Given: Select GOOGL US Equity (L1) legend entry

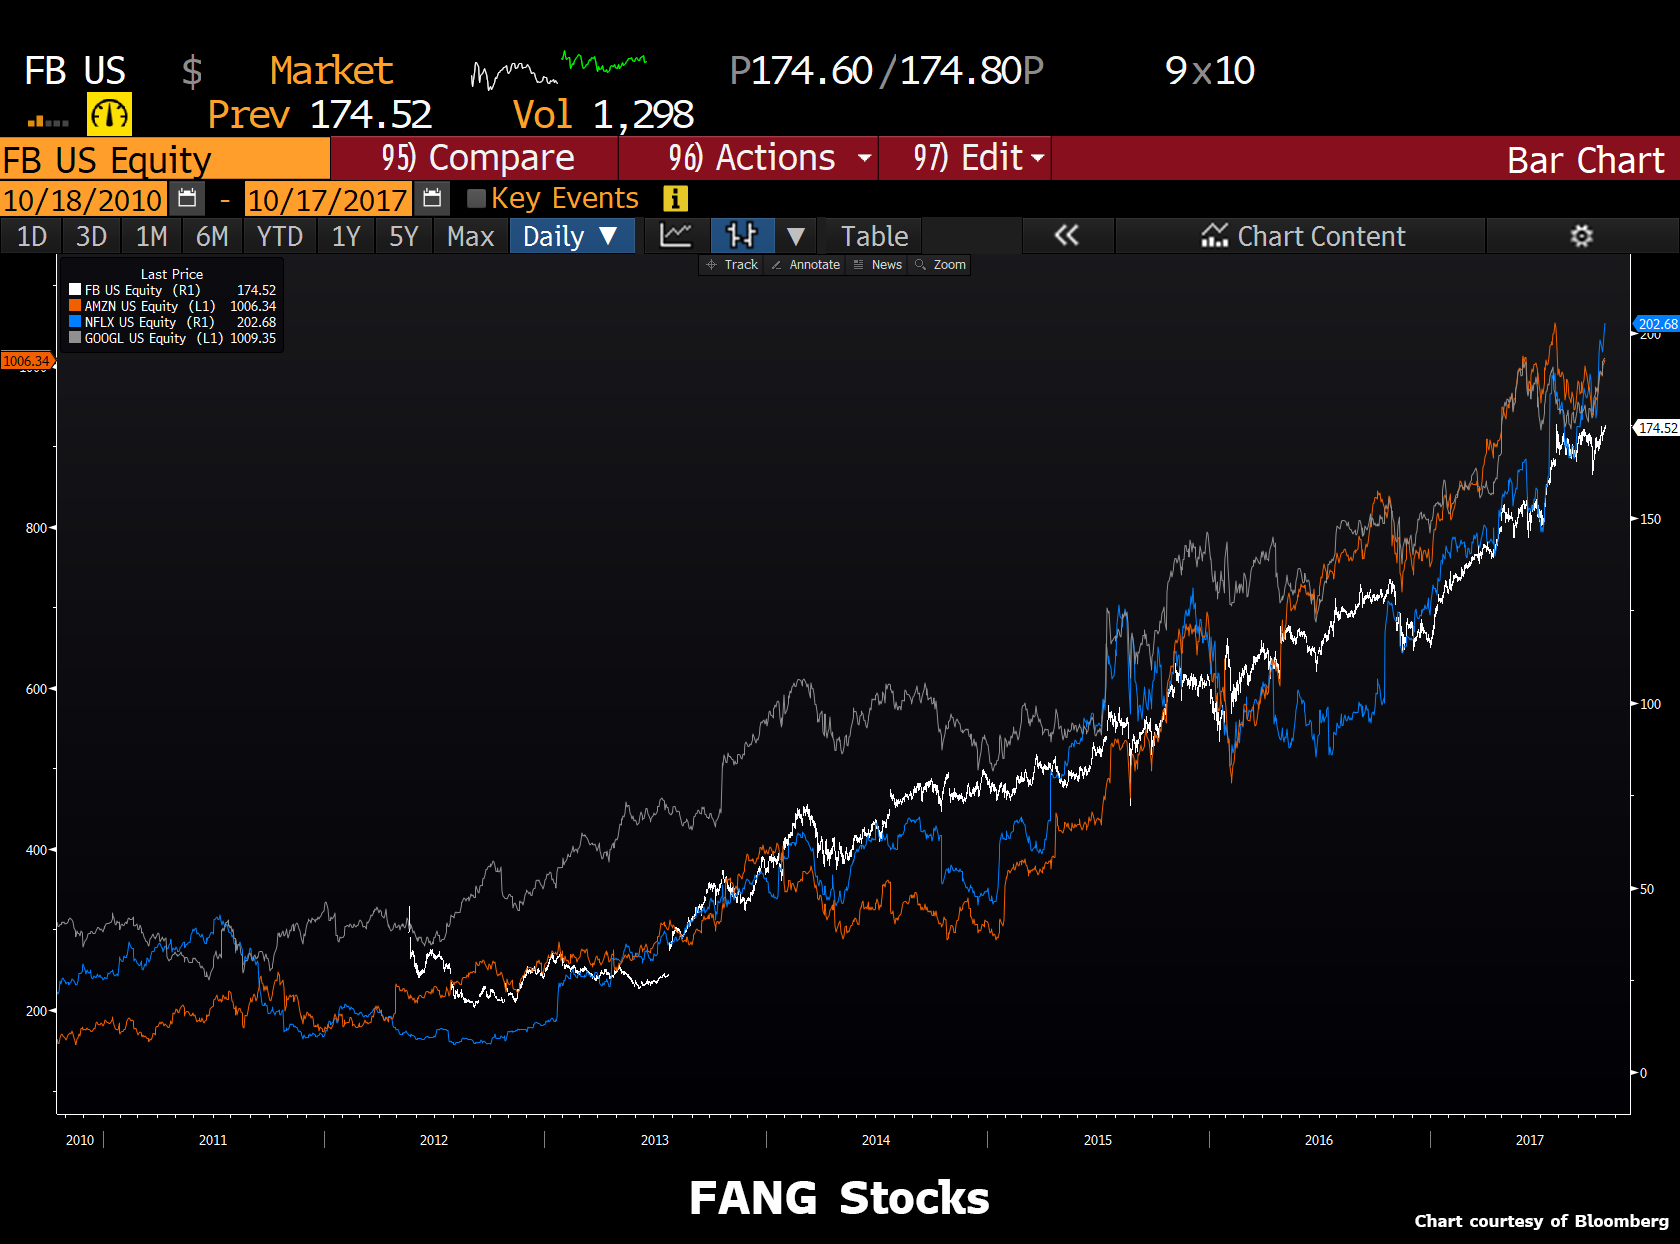Looking at the screenshot, I should tap(172, 338).
